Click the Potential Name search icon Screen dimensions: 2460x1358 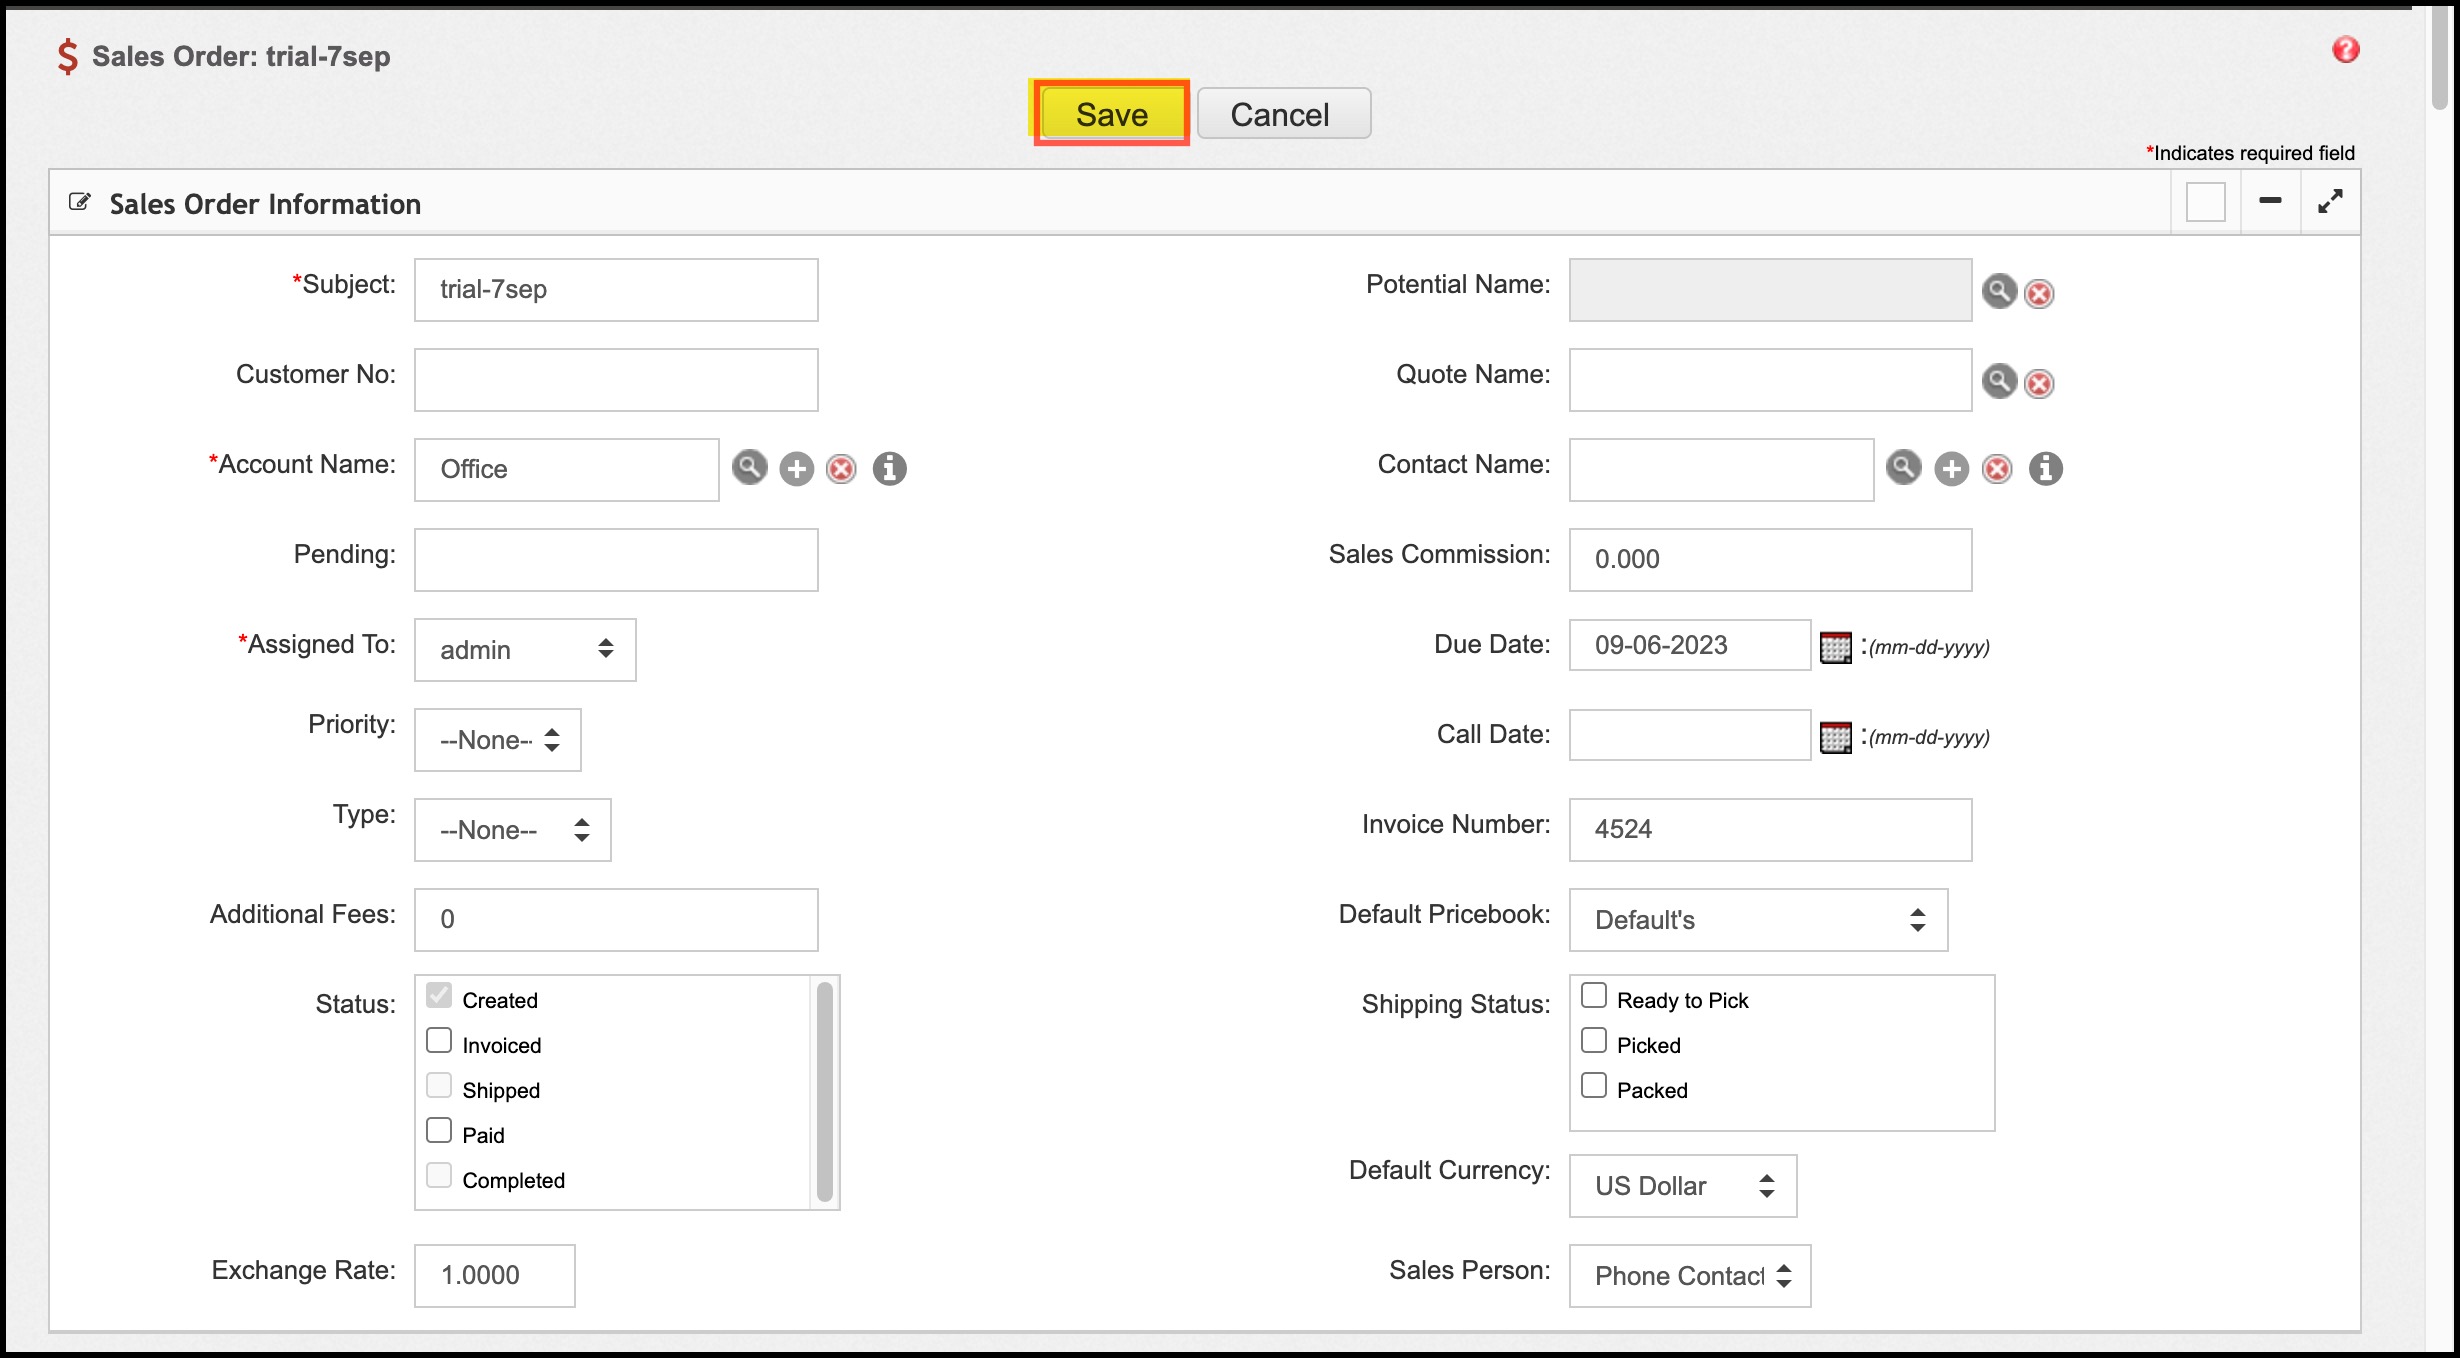(x=1999, y=291)
